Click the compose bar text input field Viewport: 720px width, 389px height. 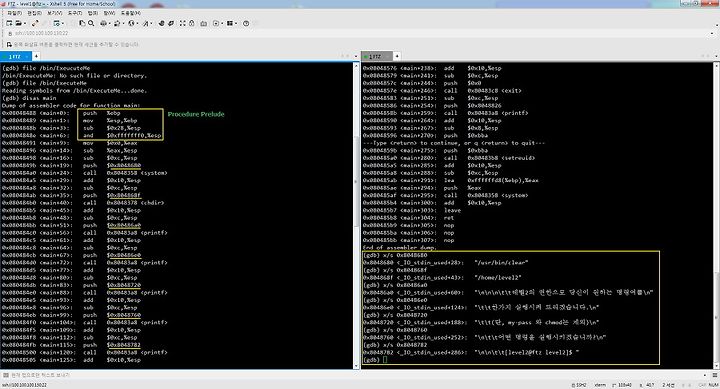[358, 375]
